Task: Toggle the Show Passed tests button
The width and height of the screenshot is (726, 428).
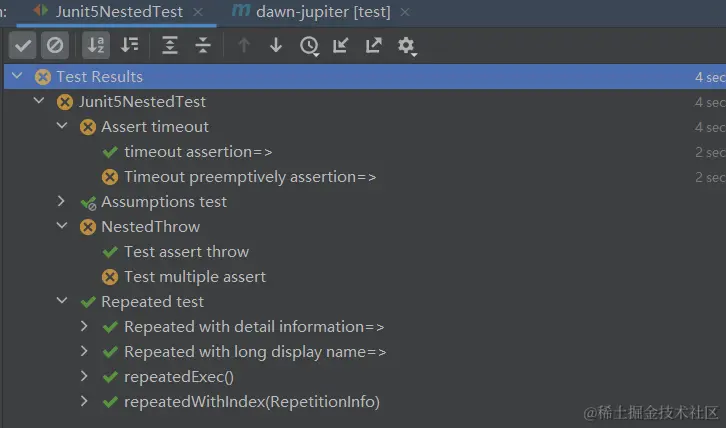Action: point(23,45)
